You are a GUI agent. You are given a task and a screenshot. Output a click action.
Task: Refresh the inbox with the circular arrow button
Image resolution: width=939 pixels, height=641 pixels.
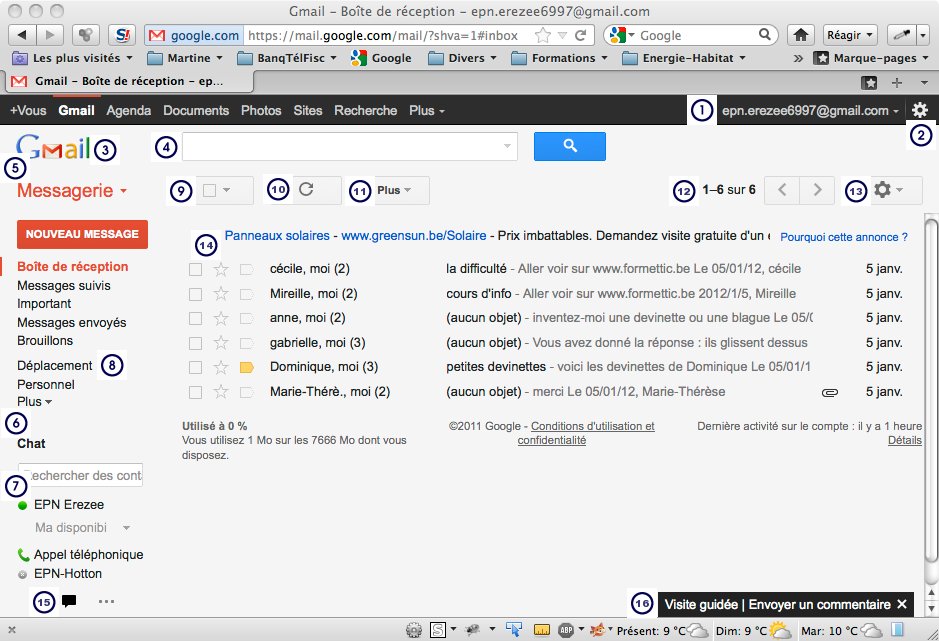click(306, 190)
